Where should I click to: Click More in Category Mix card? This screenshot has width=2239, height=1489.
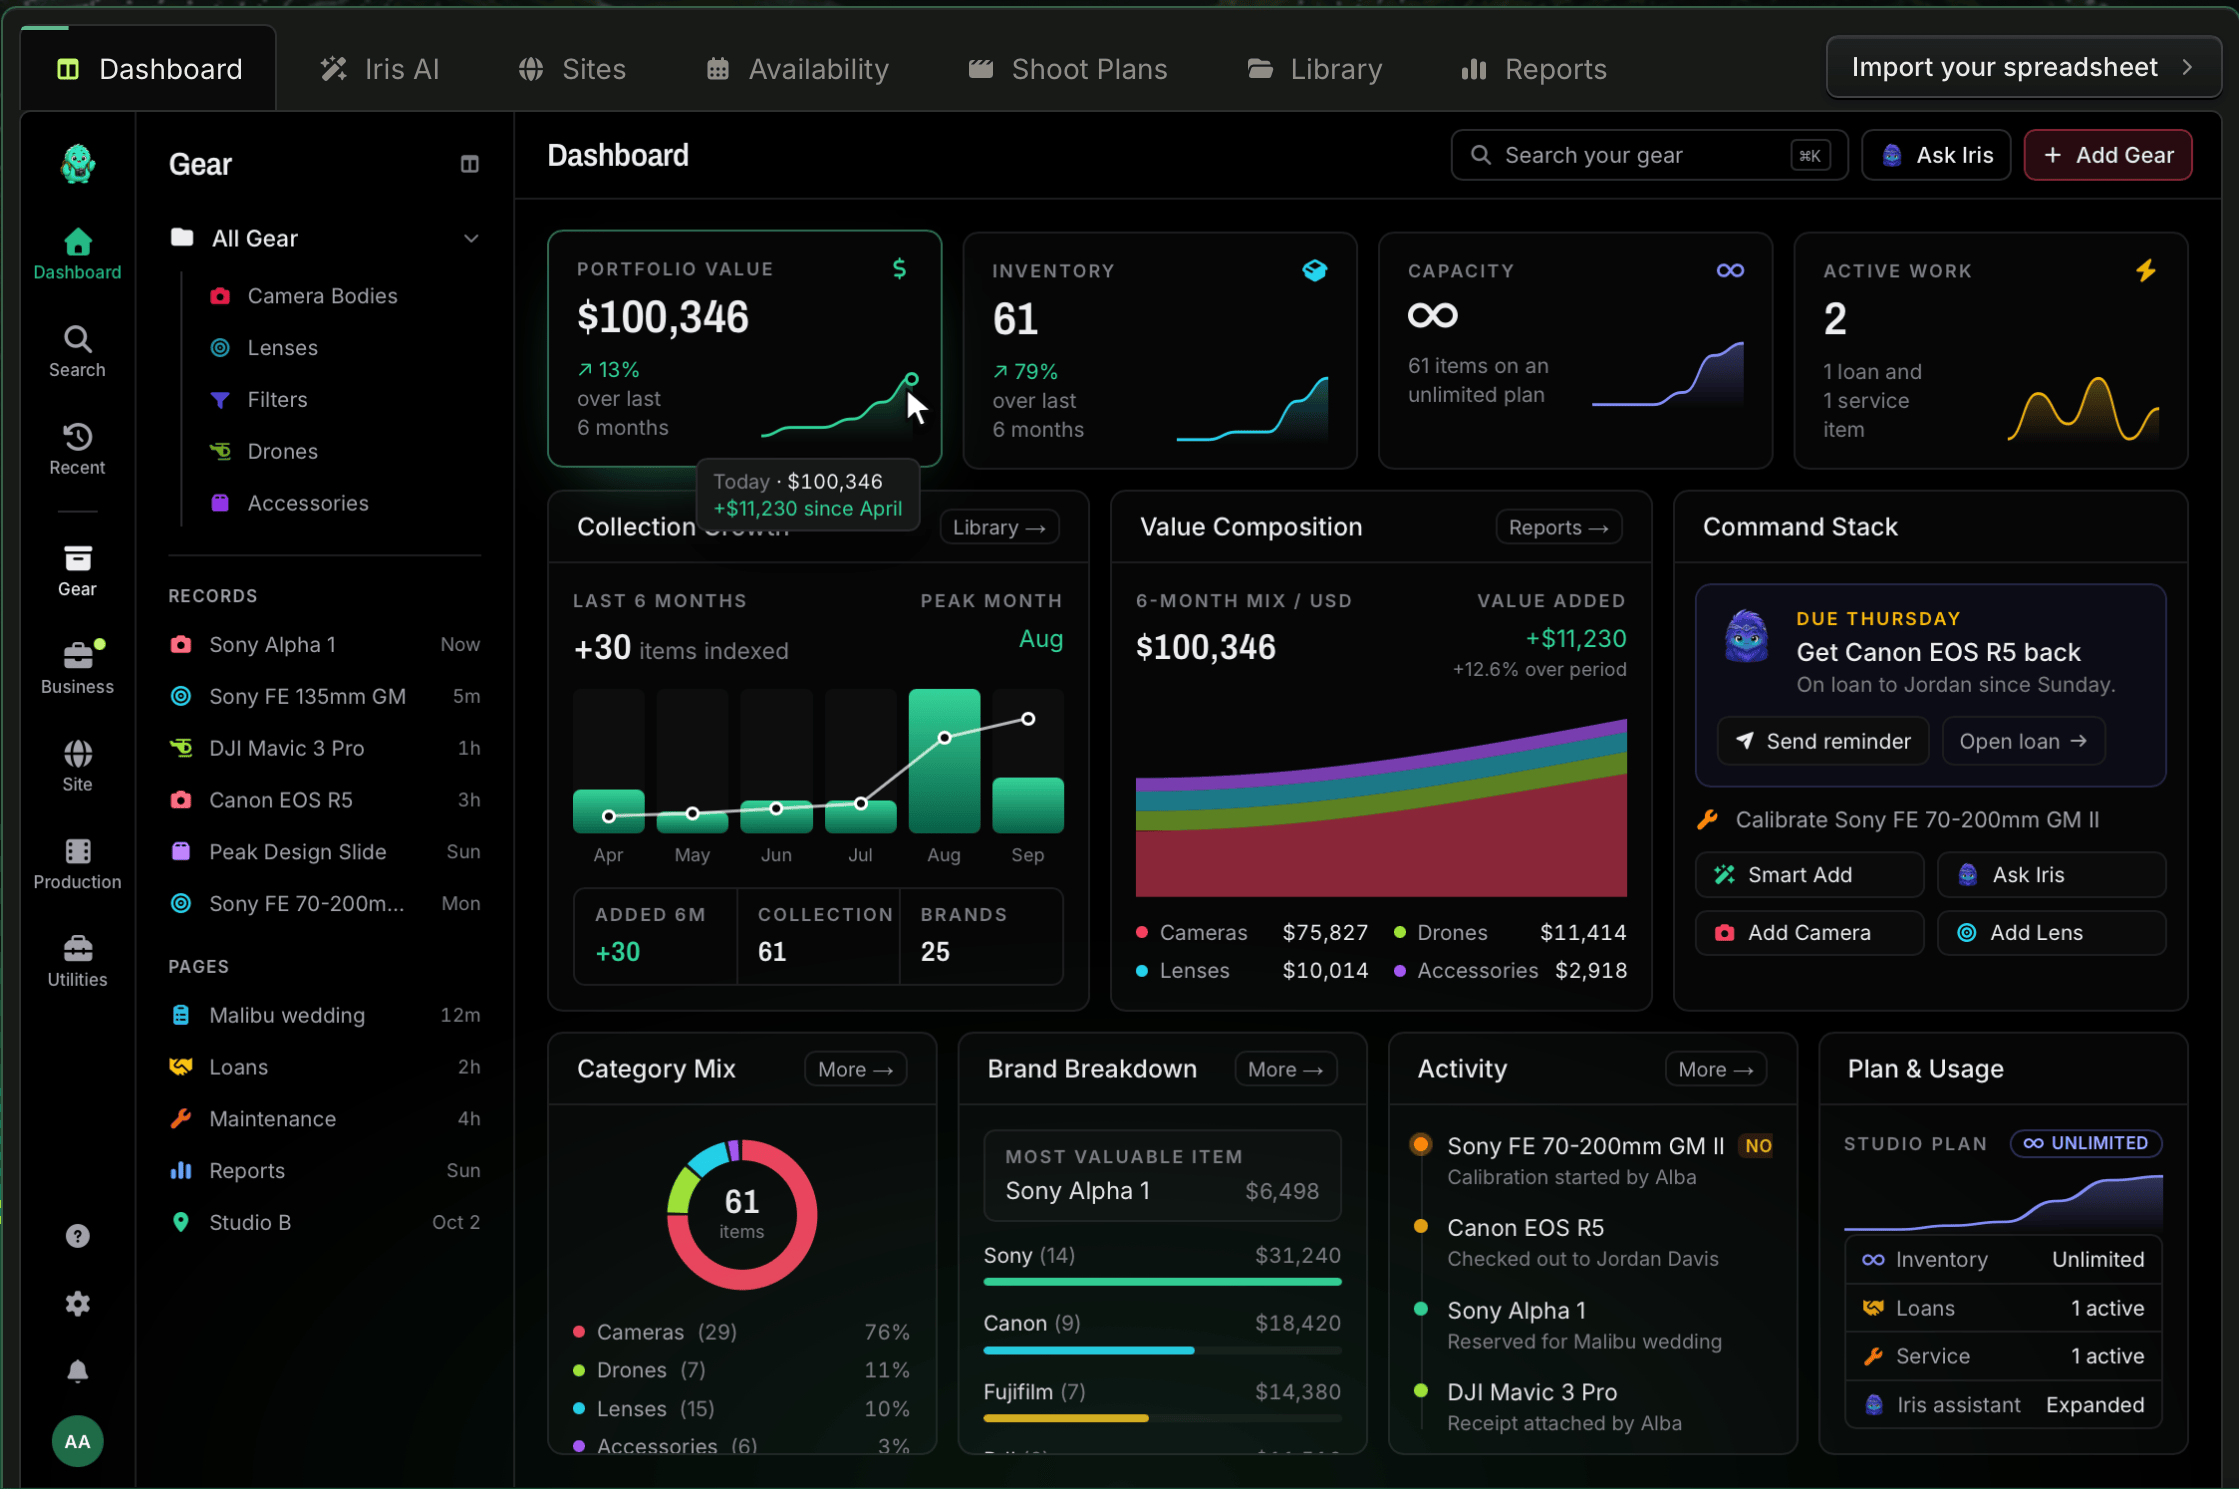pyautogui.click(x=855, y=1069)
